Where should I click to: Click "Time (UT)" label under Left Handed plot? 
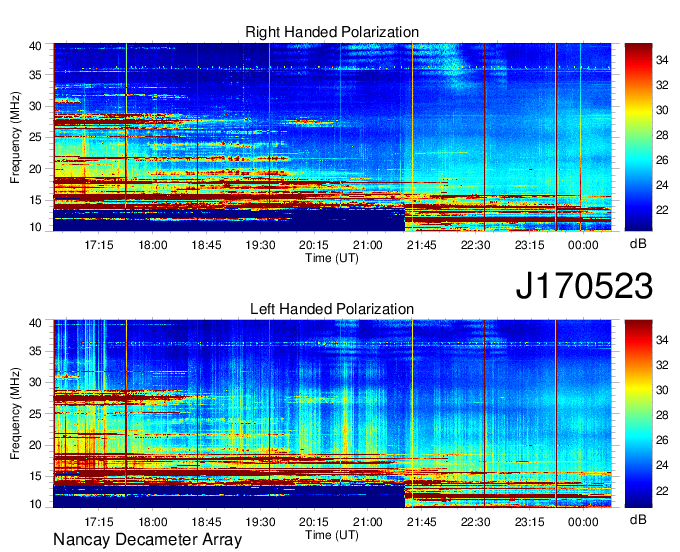332,535
